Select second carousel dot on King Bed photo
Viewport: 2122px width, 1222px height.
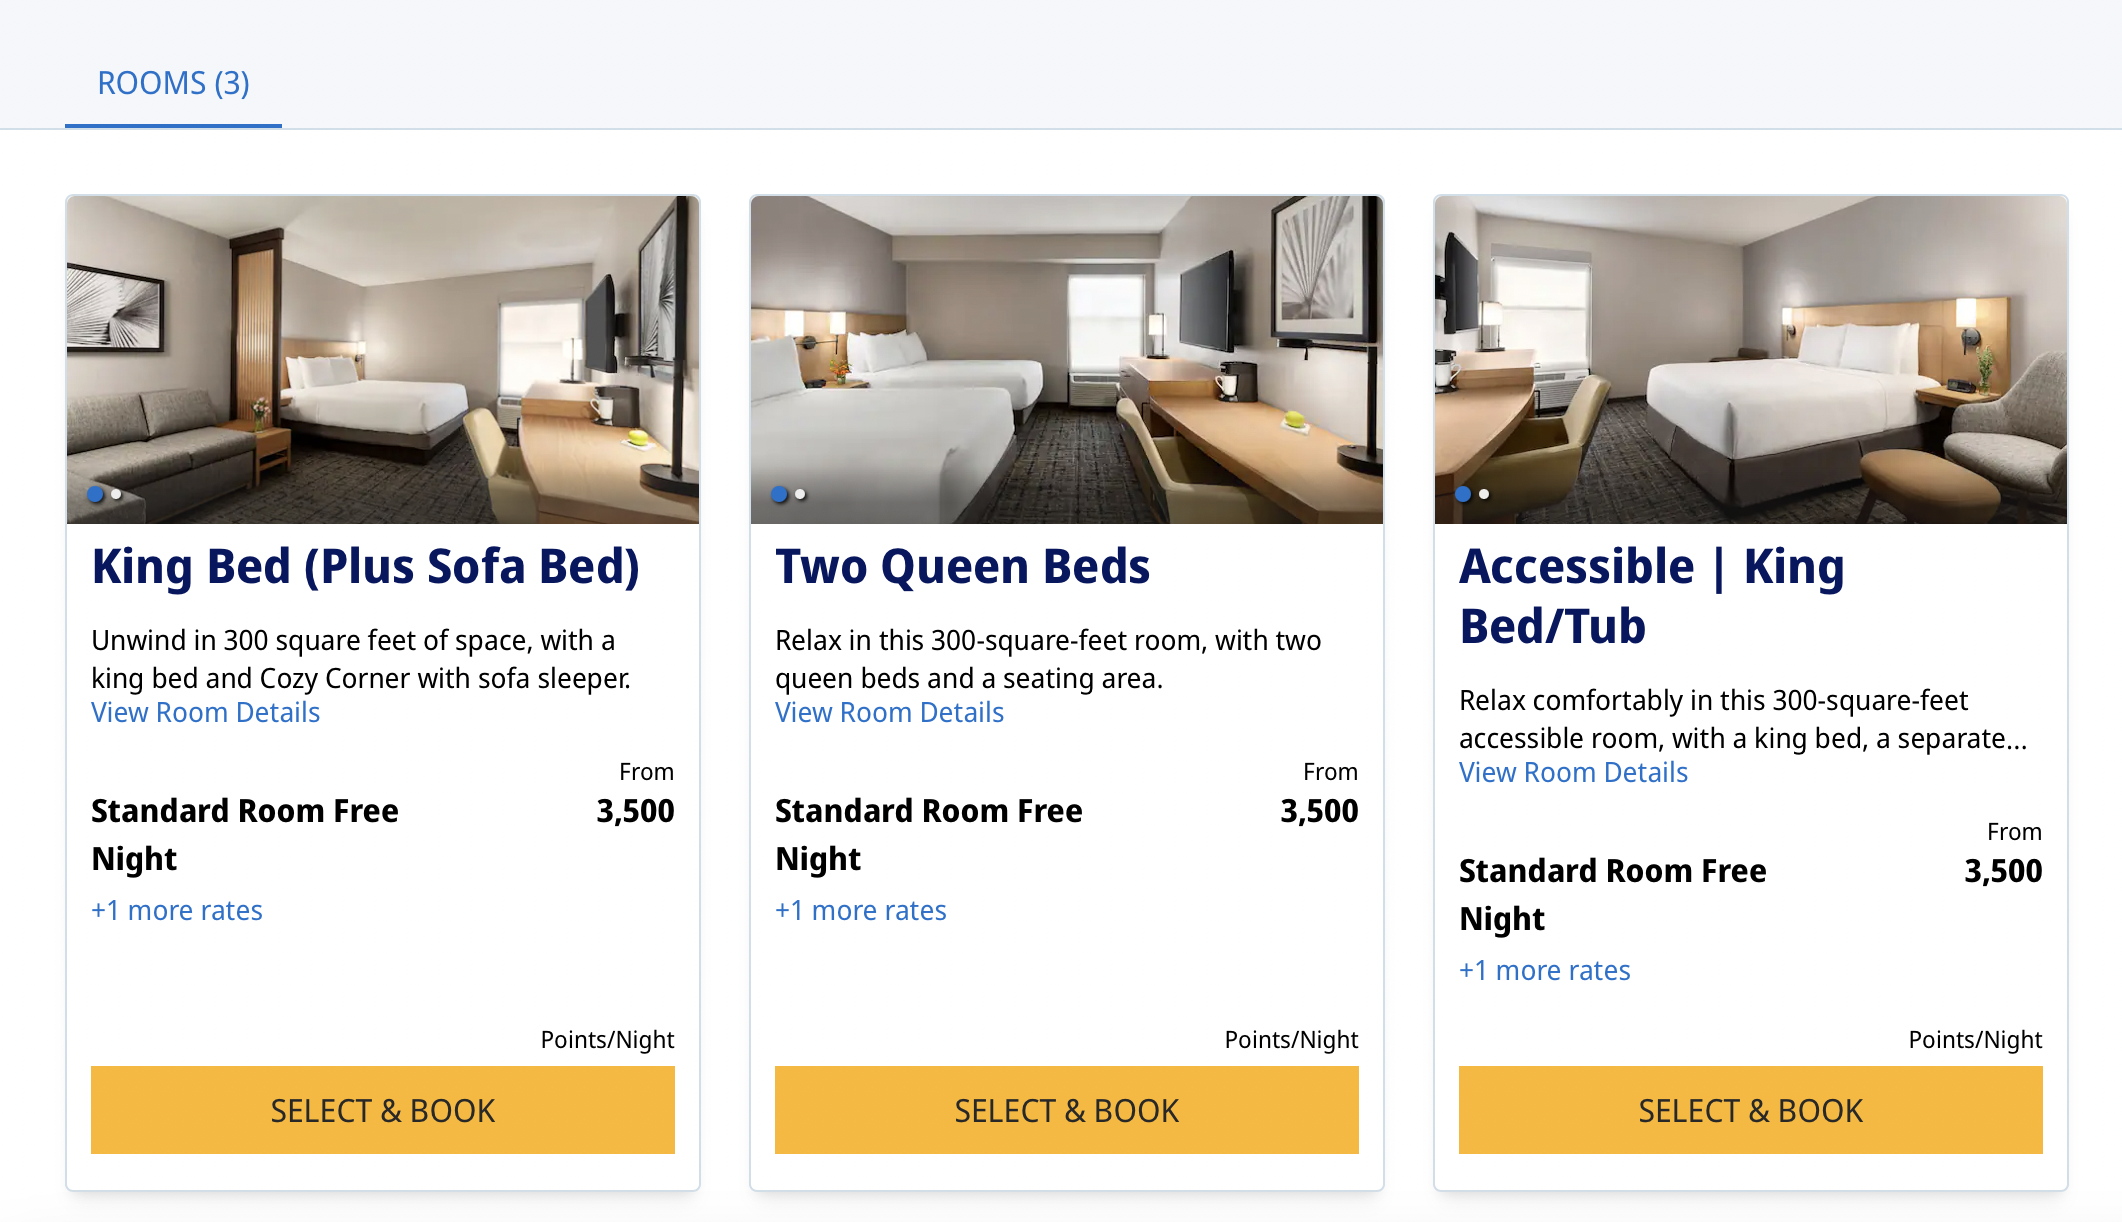117,494
